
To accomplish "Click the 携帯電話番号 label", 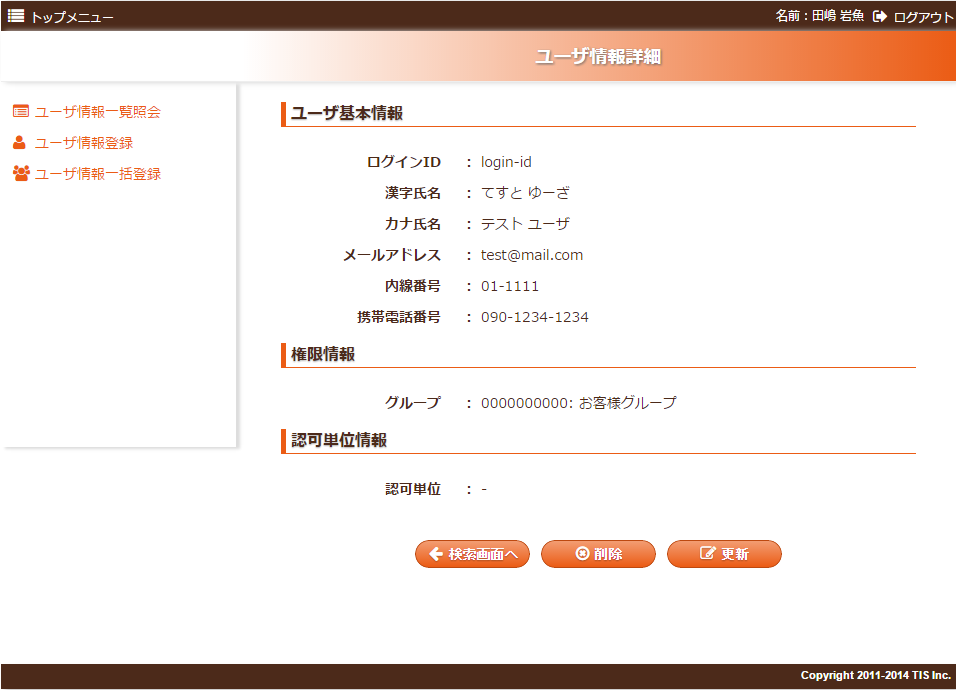I will [x=399, y=317].
